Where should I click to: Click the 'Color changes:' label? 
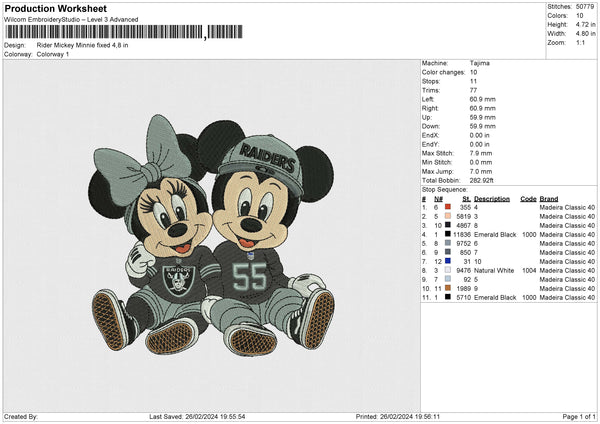(443, 72)
